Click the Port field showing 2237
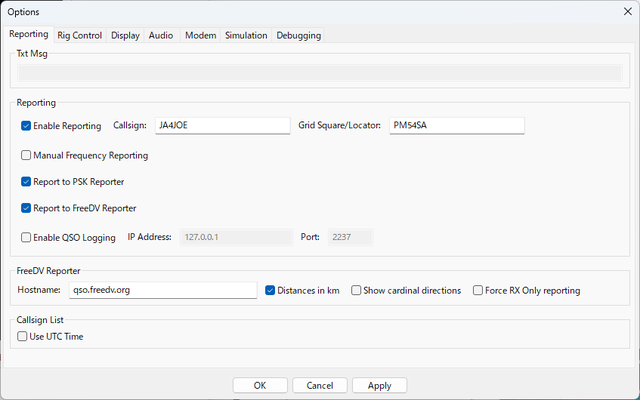 pos(350,237)
